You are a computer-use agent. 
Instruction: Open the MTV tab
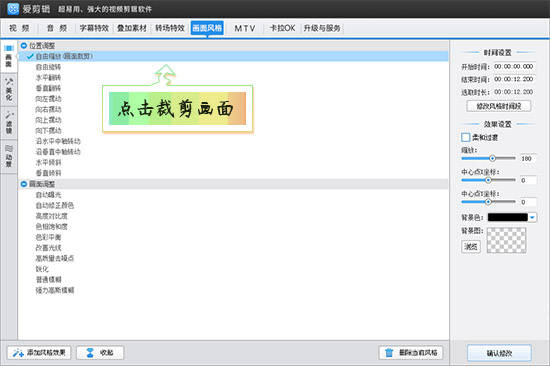click(x=244, y=28)
